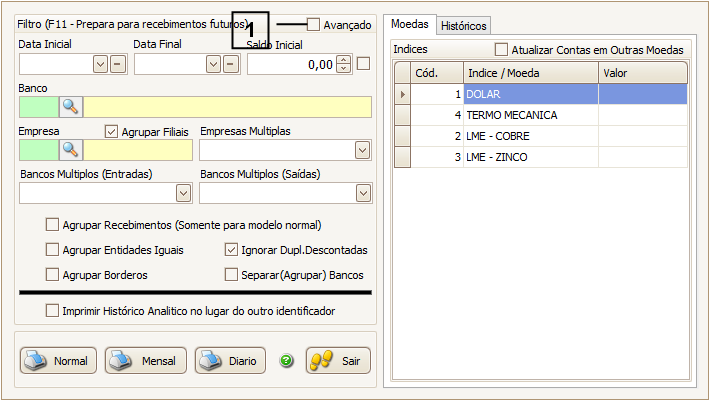Toggle Ignorar Dupl.Descontadas checkbox
The height and width of the screenshot is (401, 710).
click(x=232, y=250)
